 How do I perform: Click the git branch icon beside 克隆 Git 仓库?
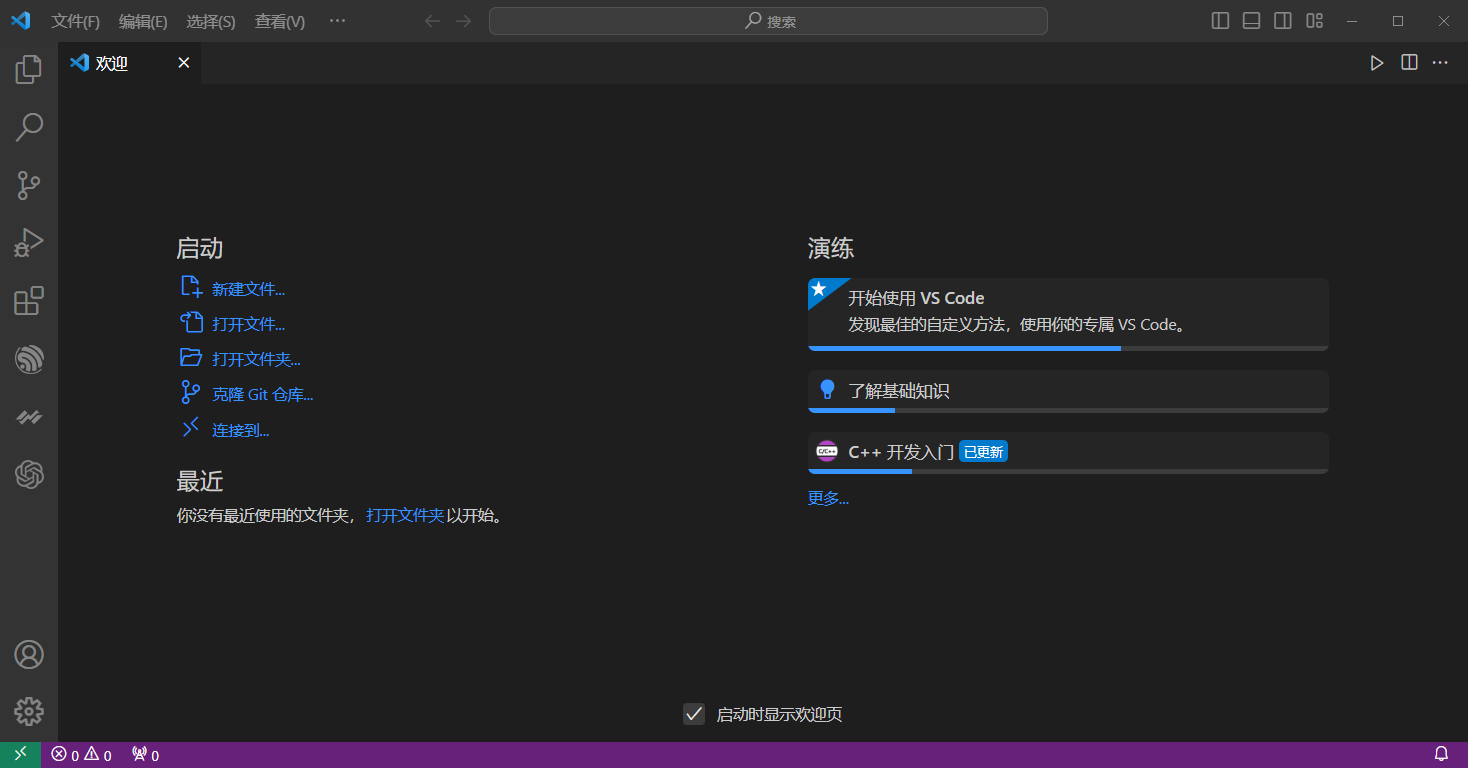(x=190, y=392)
